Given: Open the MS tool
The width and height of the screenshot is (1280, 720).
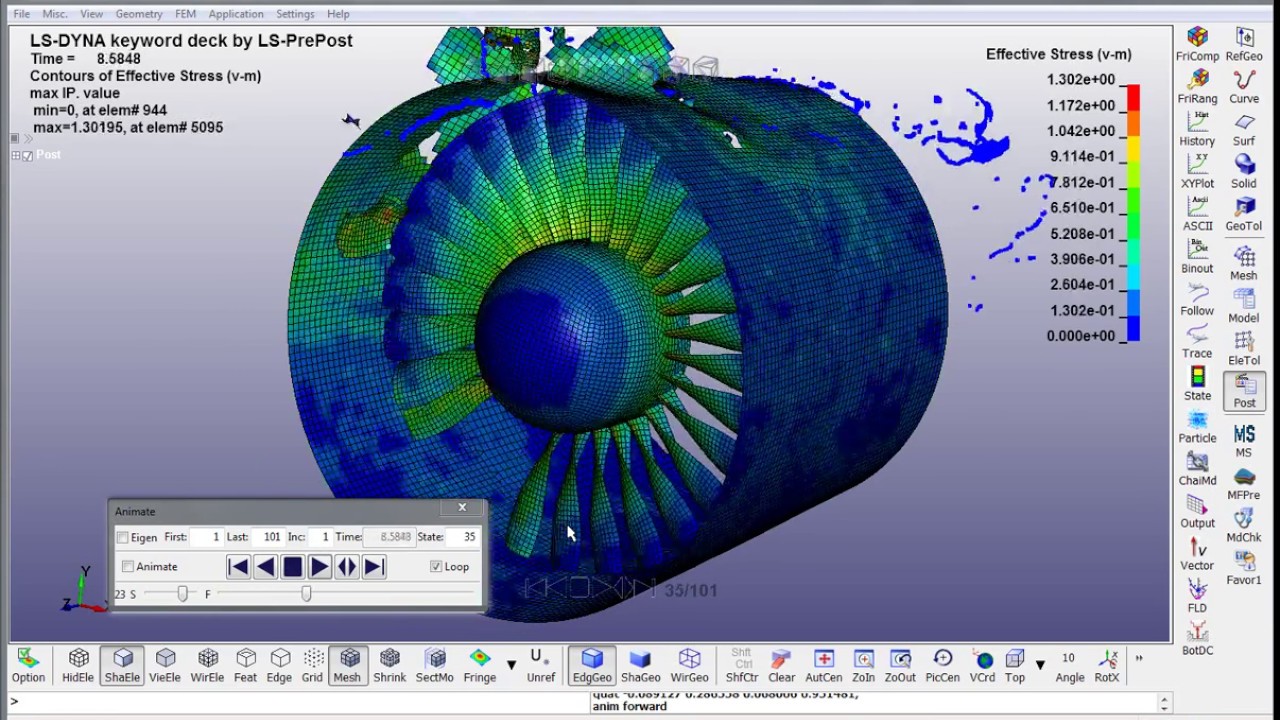Looking at the screenshot, I should [x=1244, y=441].
